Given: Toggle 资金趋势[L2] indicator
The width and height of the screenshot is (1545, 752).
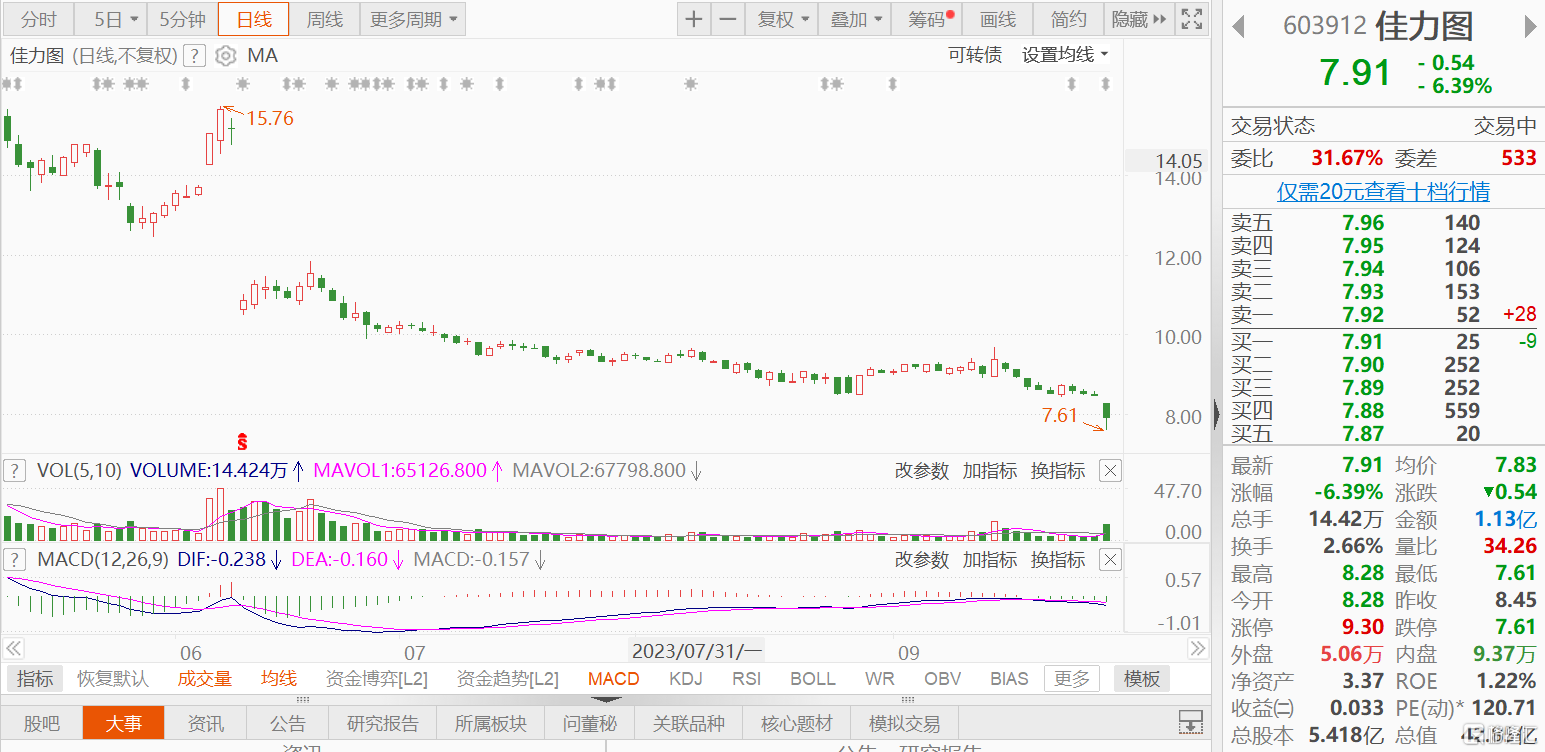Looking at the screenshot, I should (x=508, y=679).
